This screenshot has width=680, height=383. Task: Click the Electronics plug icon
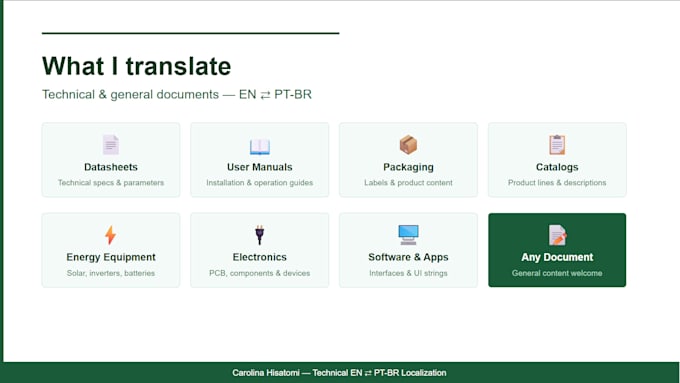click(x=259, y=235)
